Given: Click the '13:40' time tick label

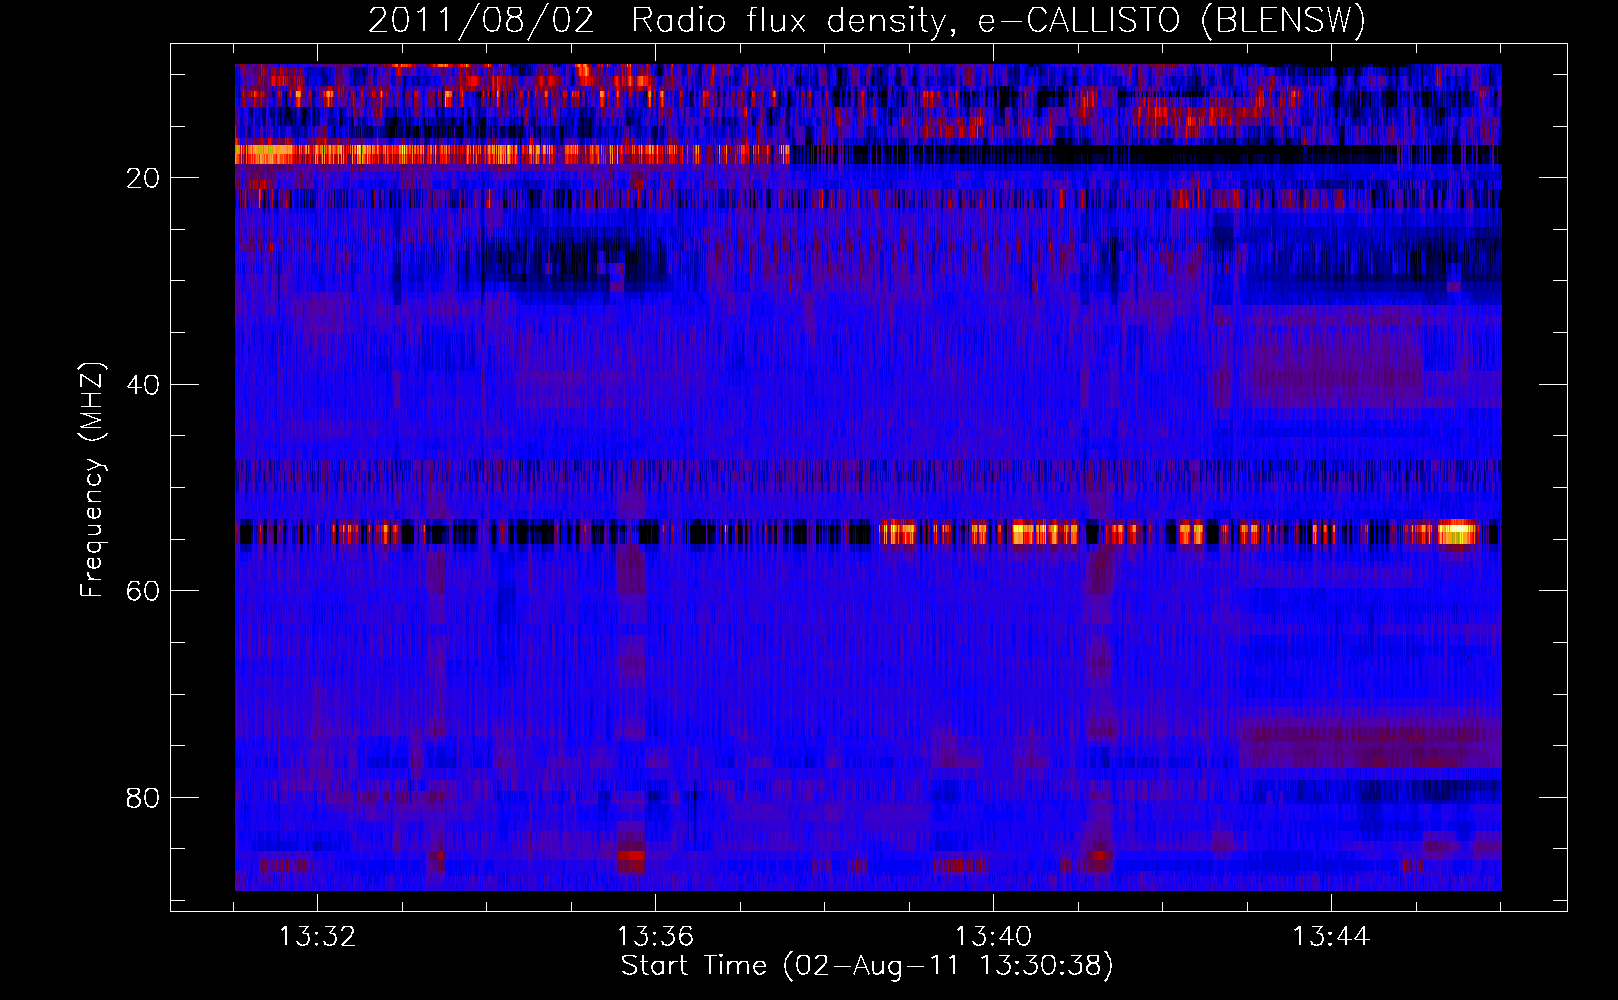Looking at the screenshot, I should click(993, 937).
